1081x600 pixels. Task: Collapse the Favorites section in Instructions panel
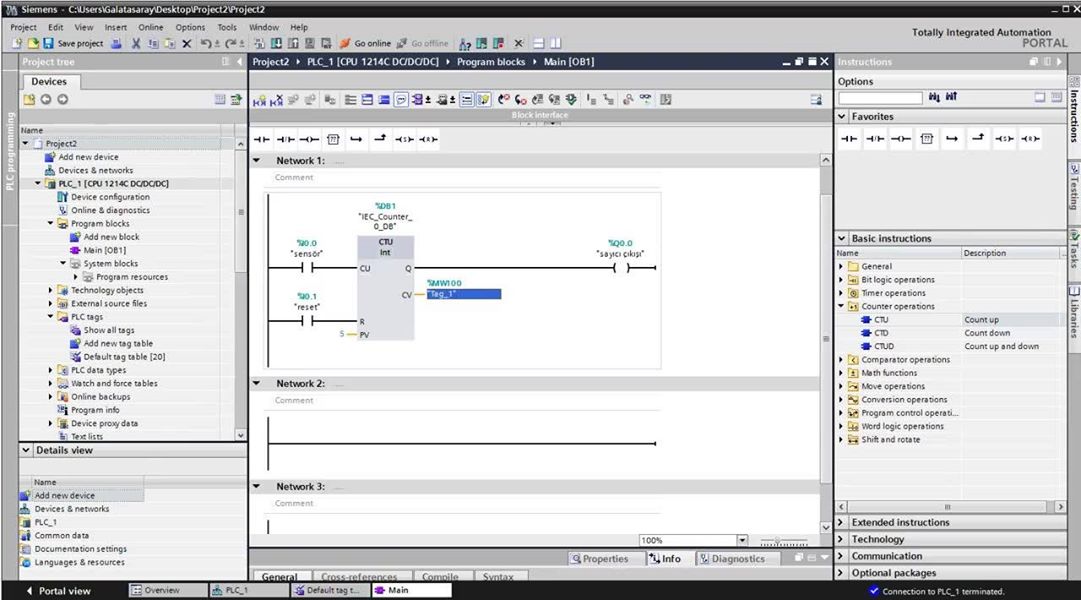coord(842,117)
